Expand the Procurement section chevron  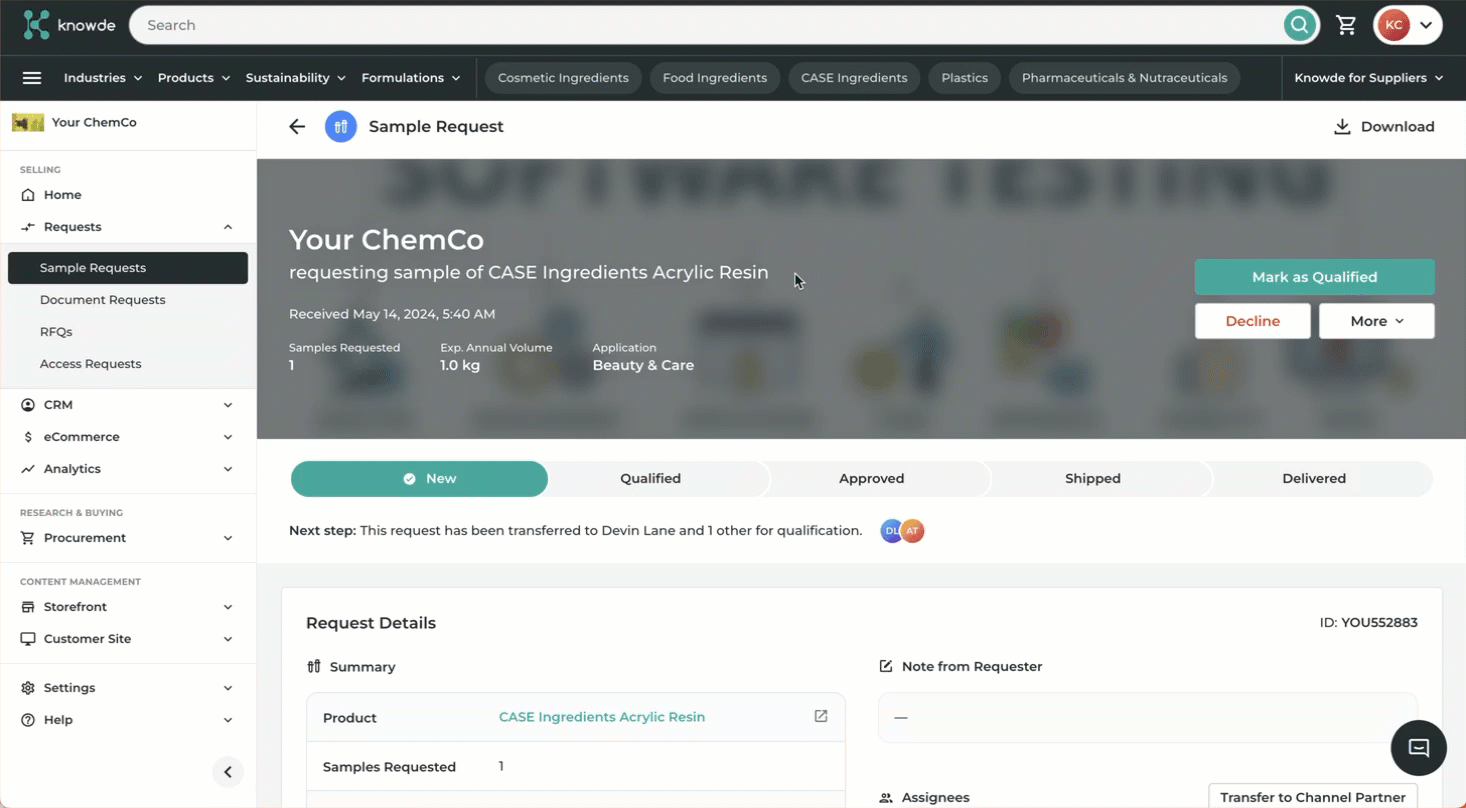point(228,538)
